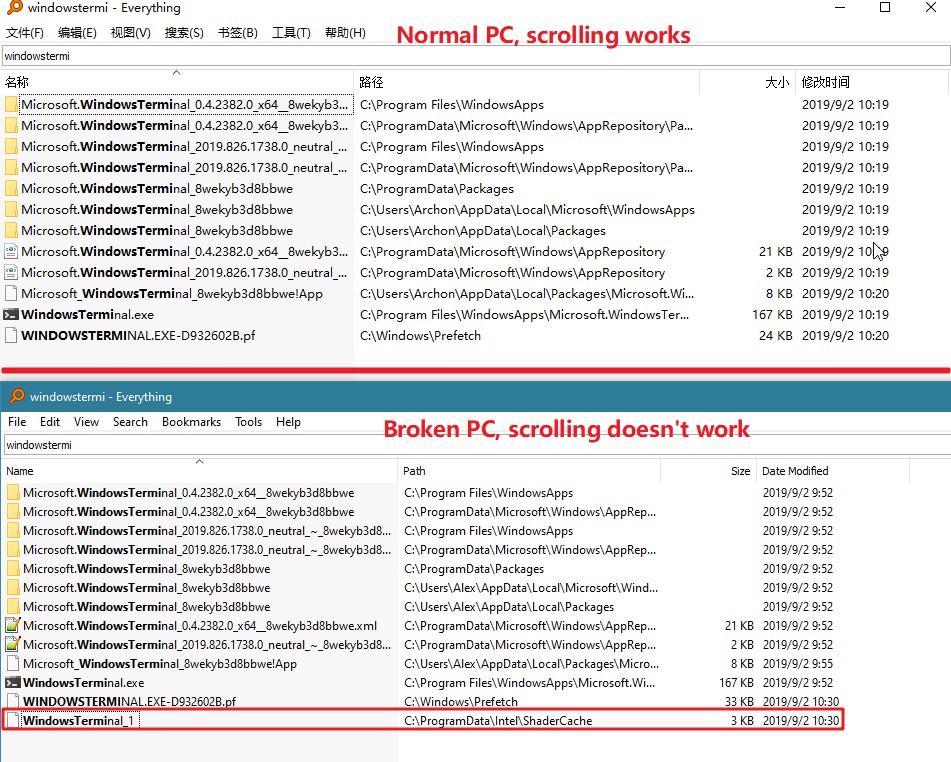Open the Tools menu

click(248, 421)
